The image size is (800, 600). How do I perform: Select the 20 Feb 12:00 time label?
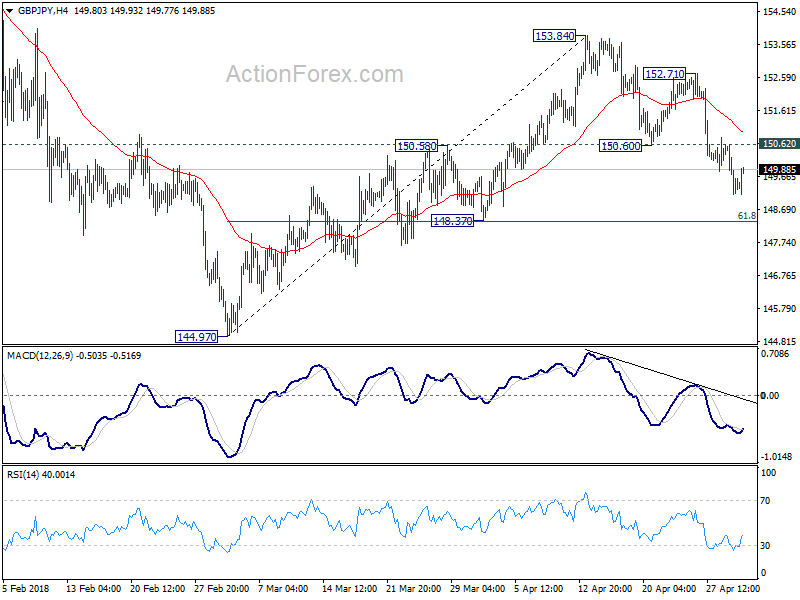pos(158,588)
